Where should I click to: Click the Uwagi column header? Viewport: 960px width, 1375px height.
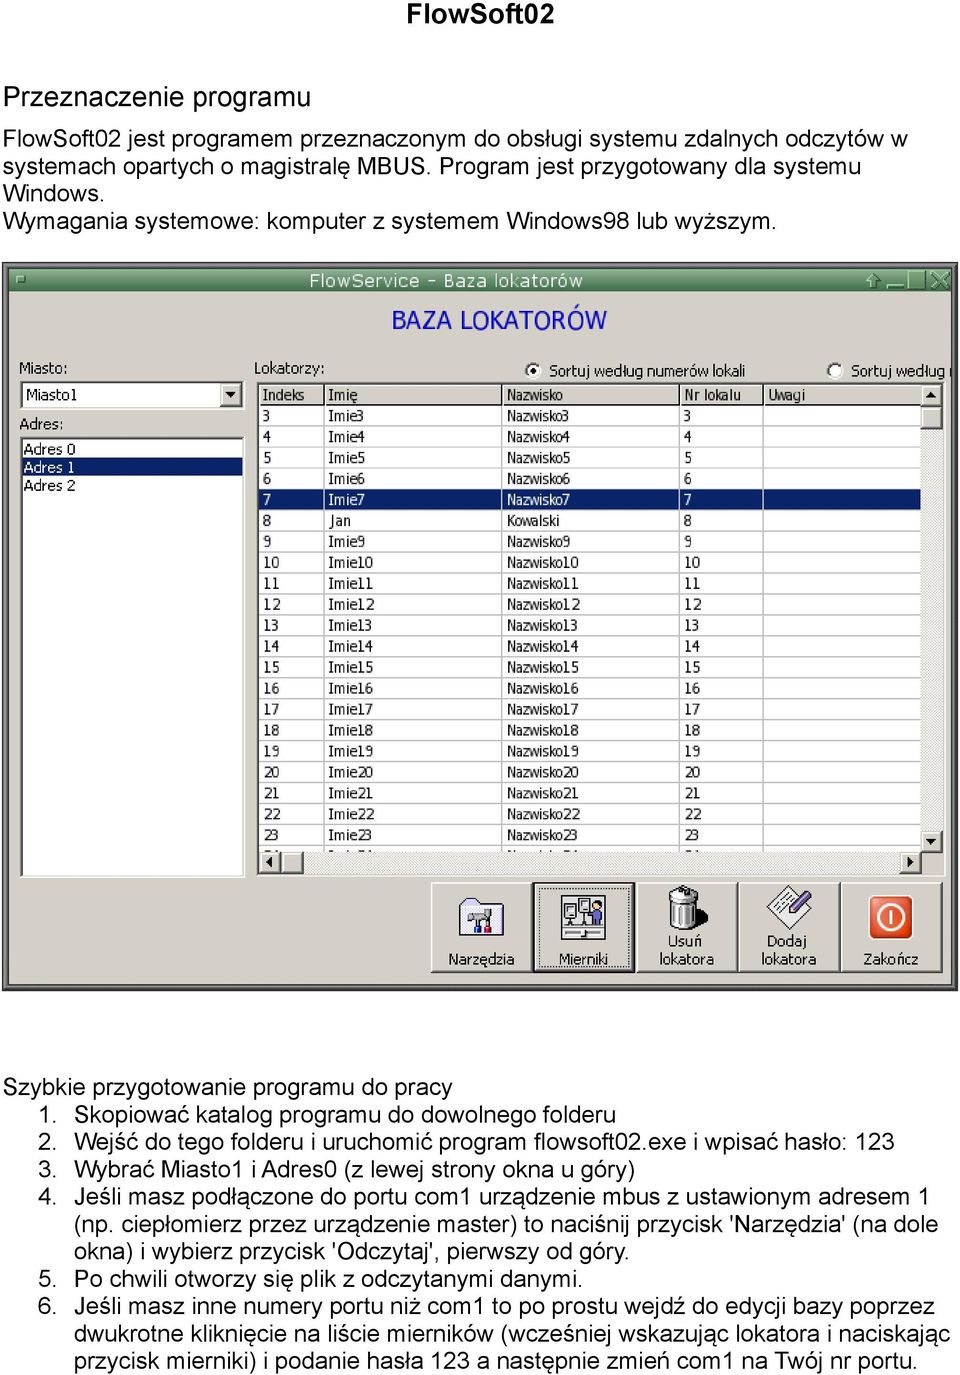point(842,395)
